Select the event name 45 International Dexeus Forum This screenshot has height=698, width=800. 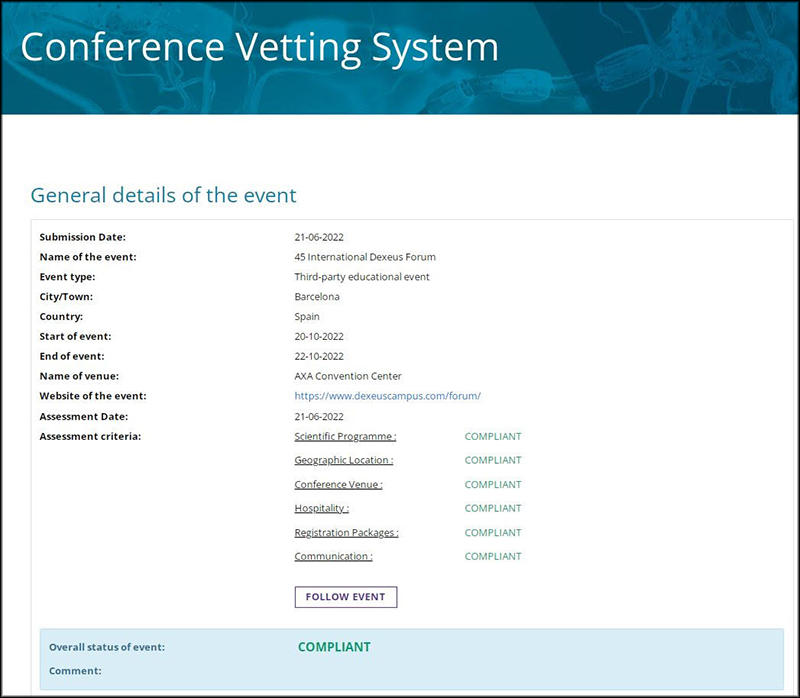[x=365, y=257]
